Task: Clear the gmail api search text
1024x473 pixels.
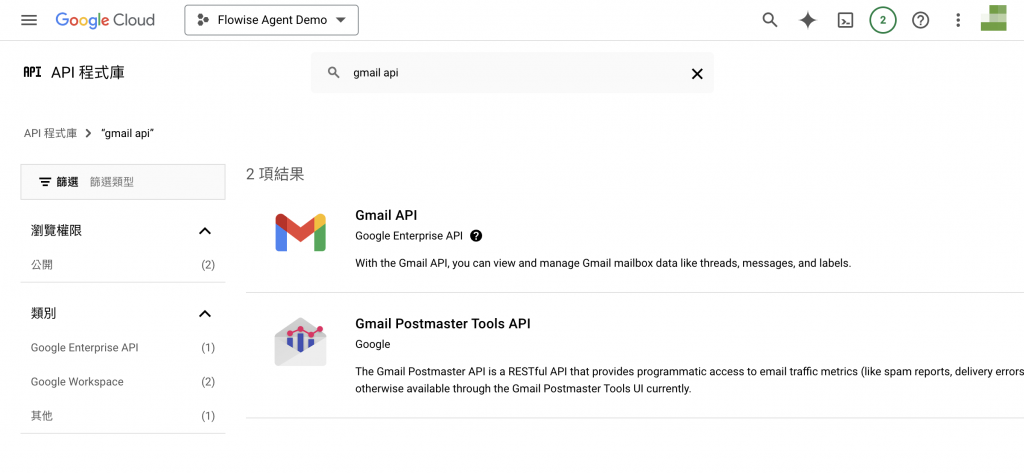Action: 697,73
